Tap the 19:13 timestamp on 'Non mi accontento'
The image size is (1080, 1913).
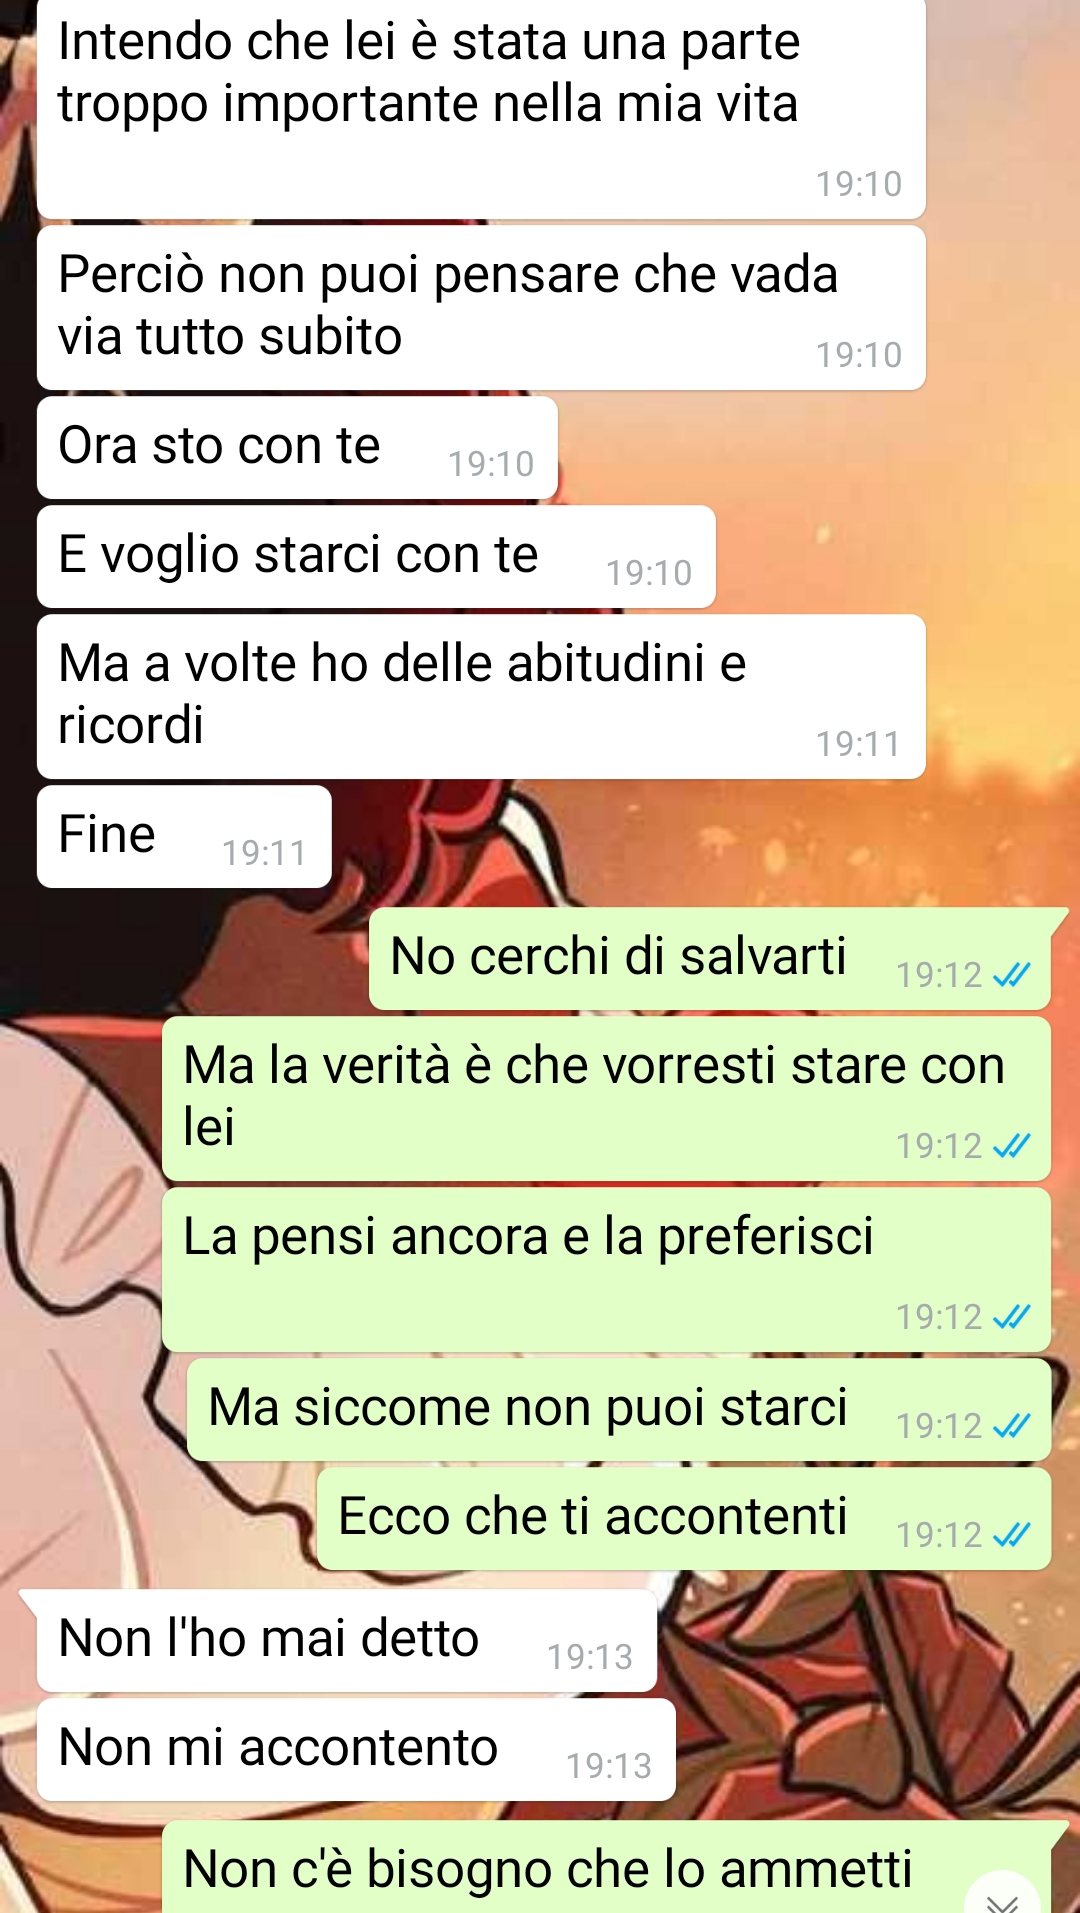(609, 1766)
